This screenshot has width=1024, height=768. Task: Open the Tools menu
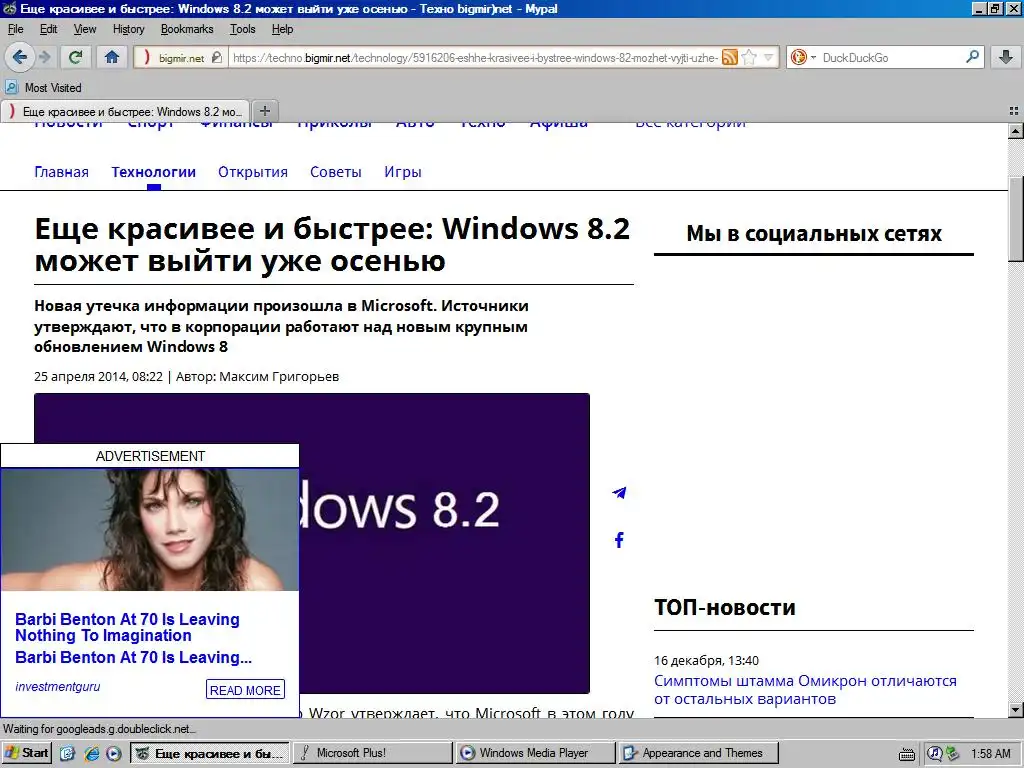click(242, 29)
